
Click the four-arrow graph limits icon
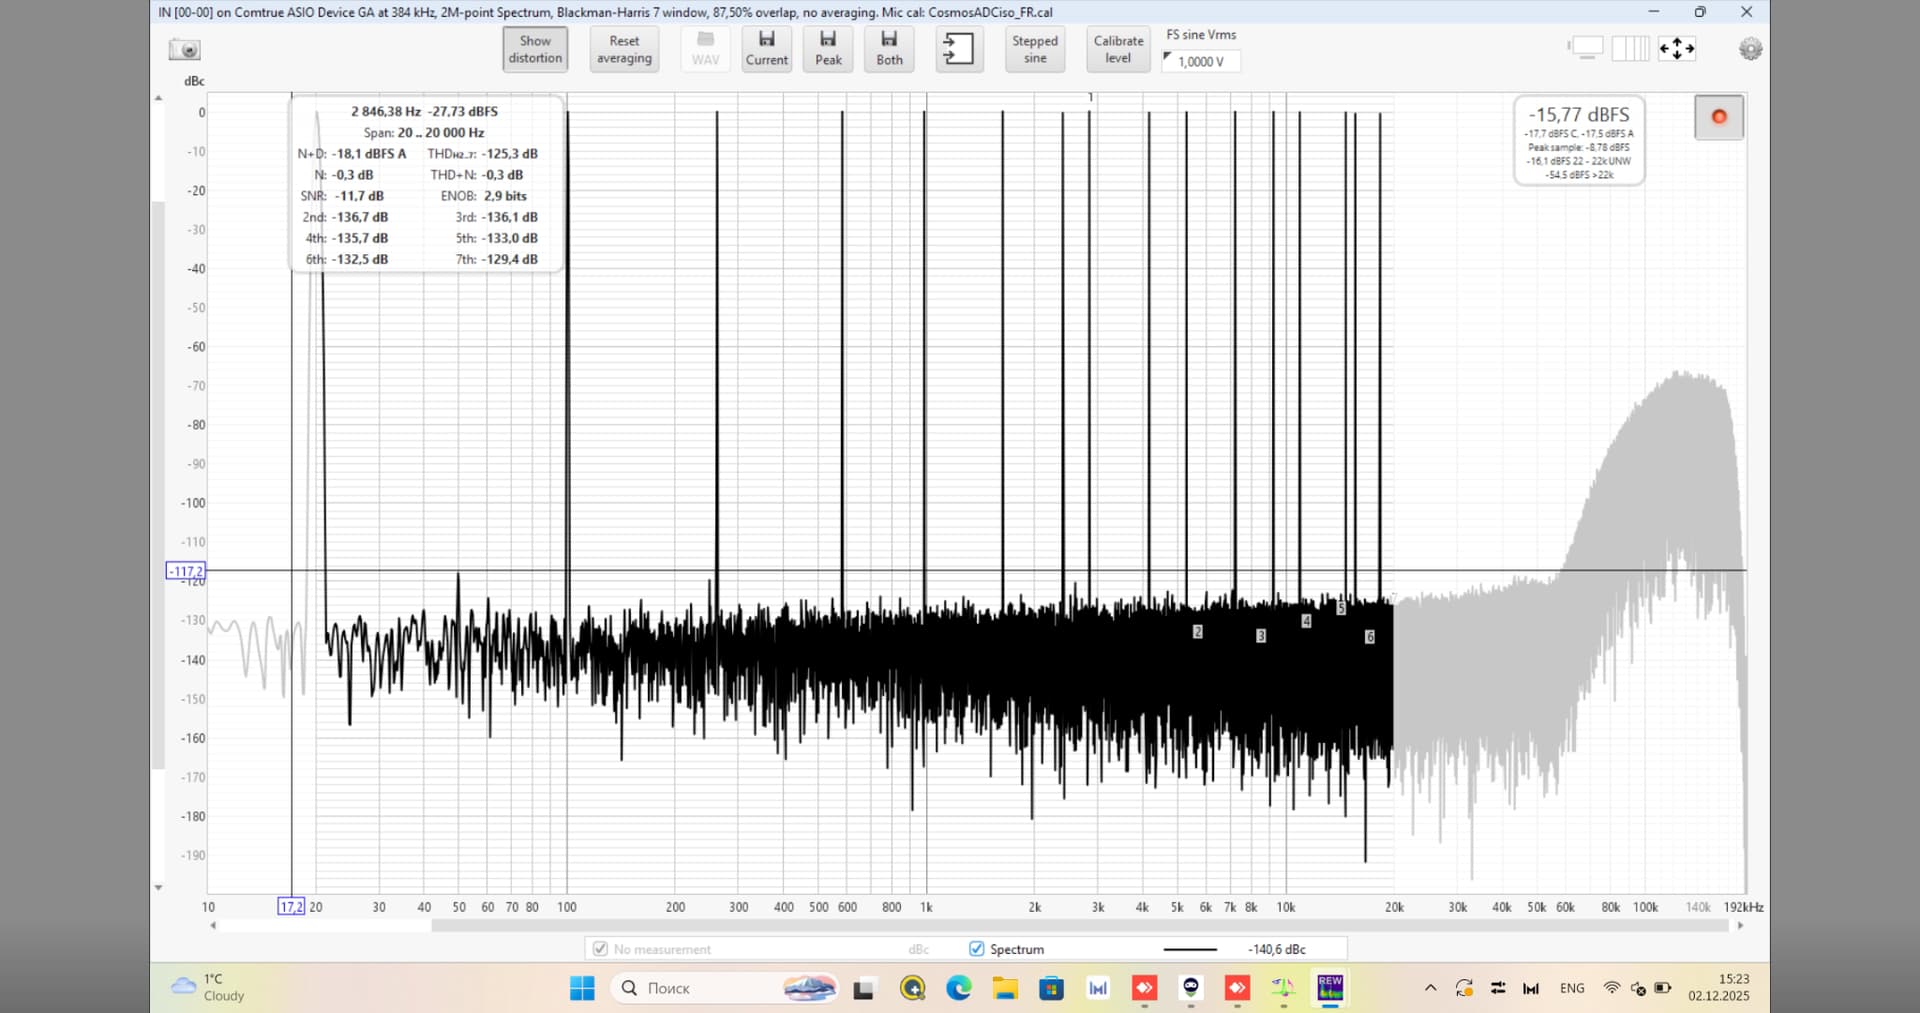click(x=1677, y=48)
